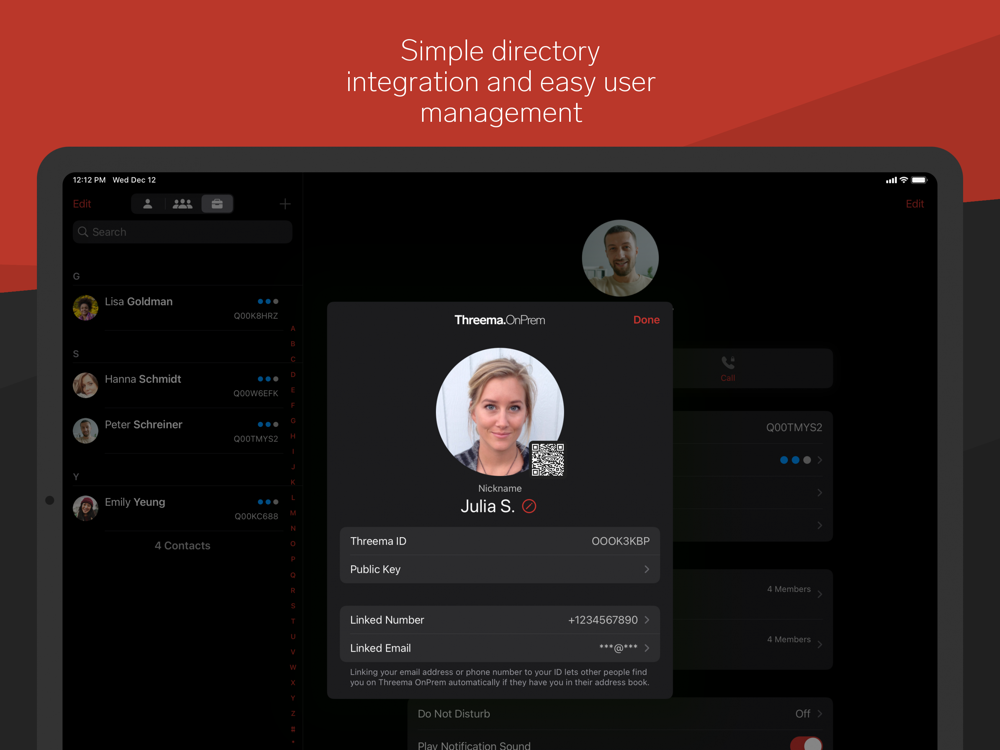Tap Julia S. profile picture
This screenshot has width=1000, height=750.
499,411
